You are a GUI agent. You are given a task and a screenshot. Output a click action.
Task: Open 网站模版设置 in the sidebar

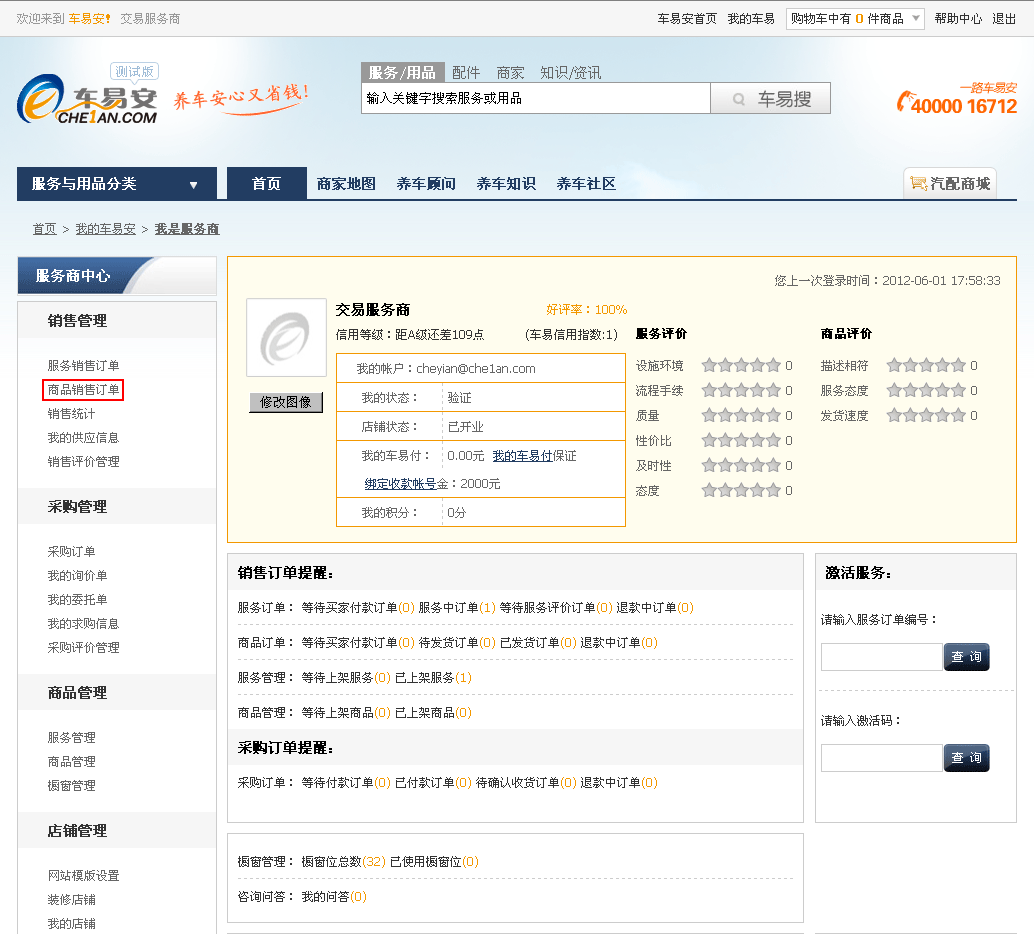(84, 875)
